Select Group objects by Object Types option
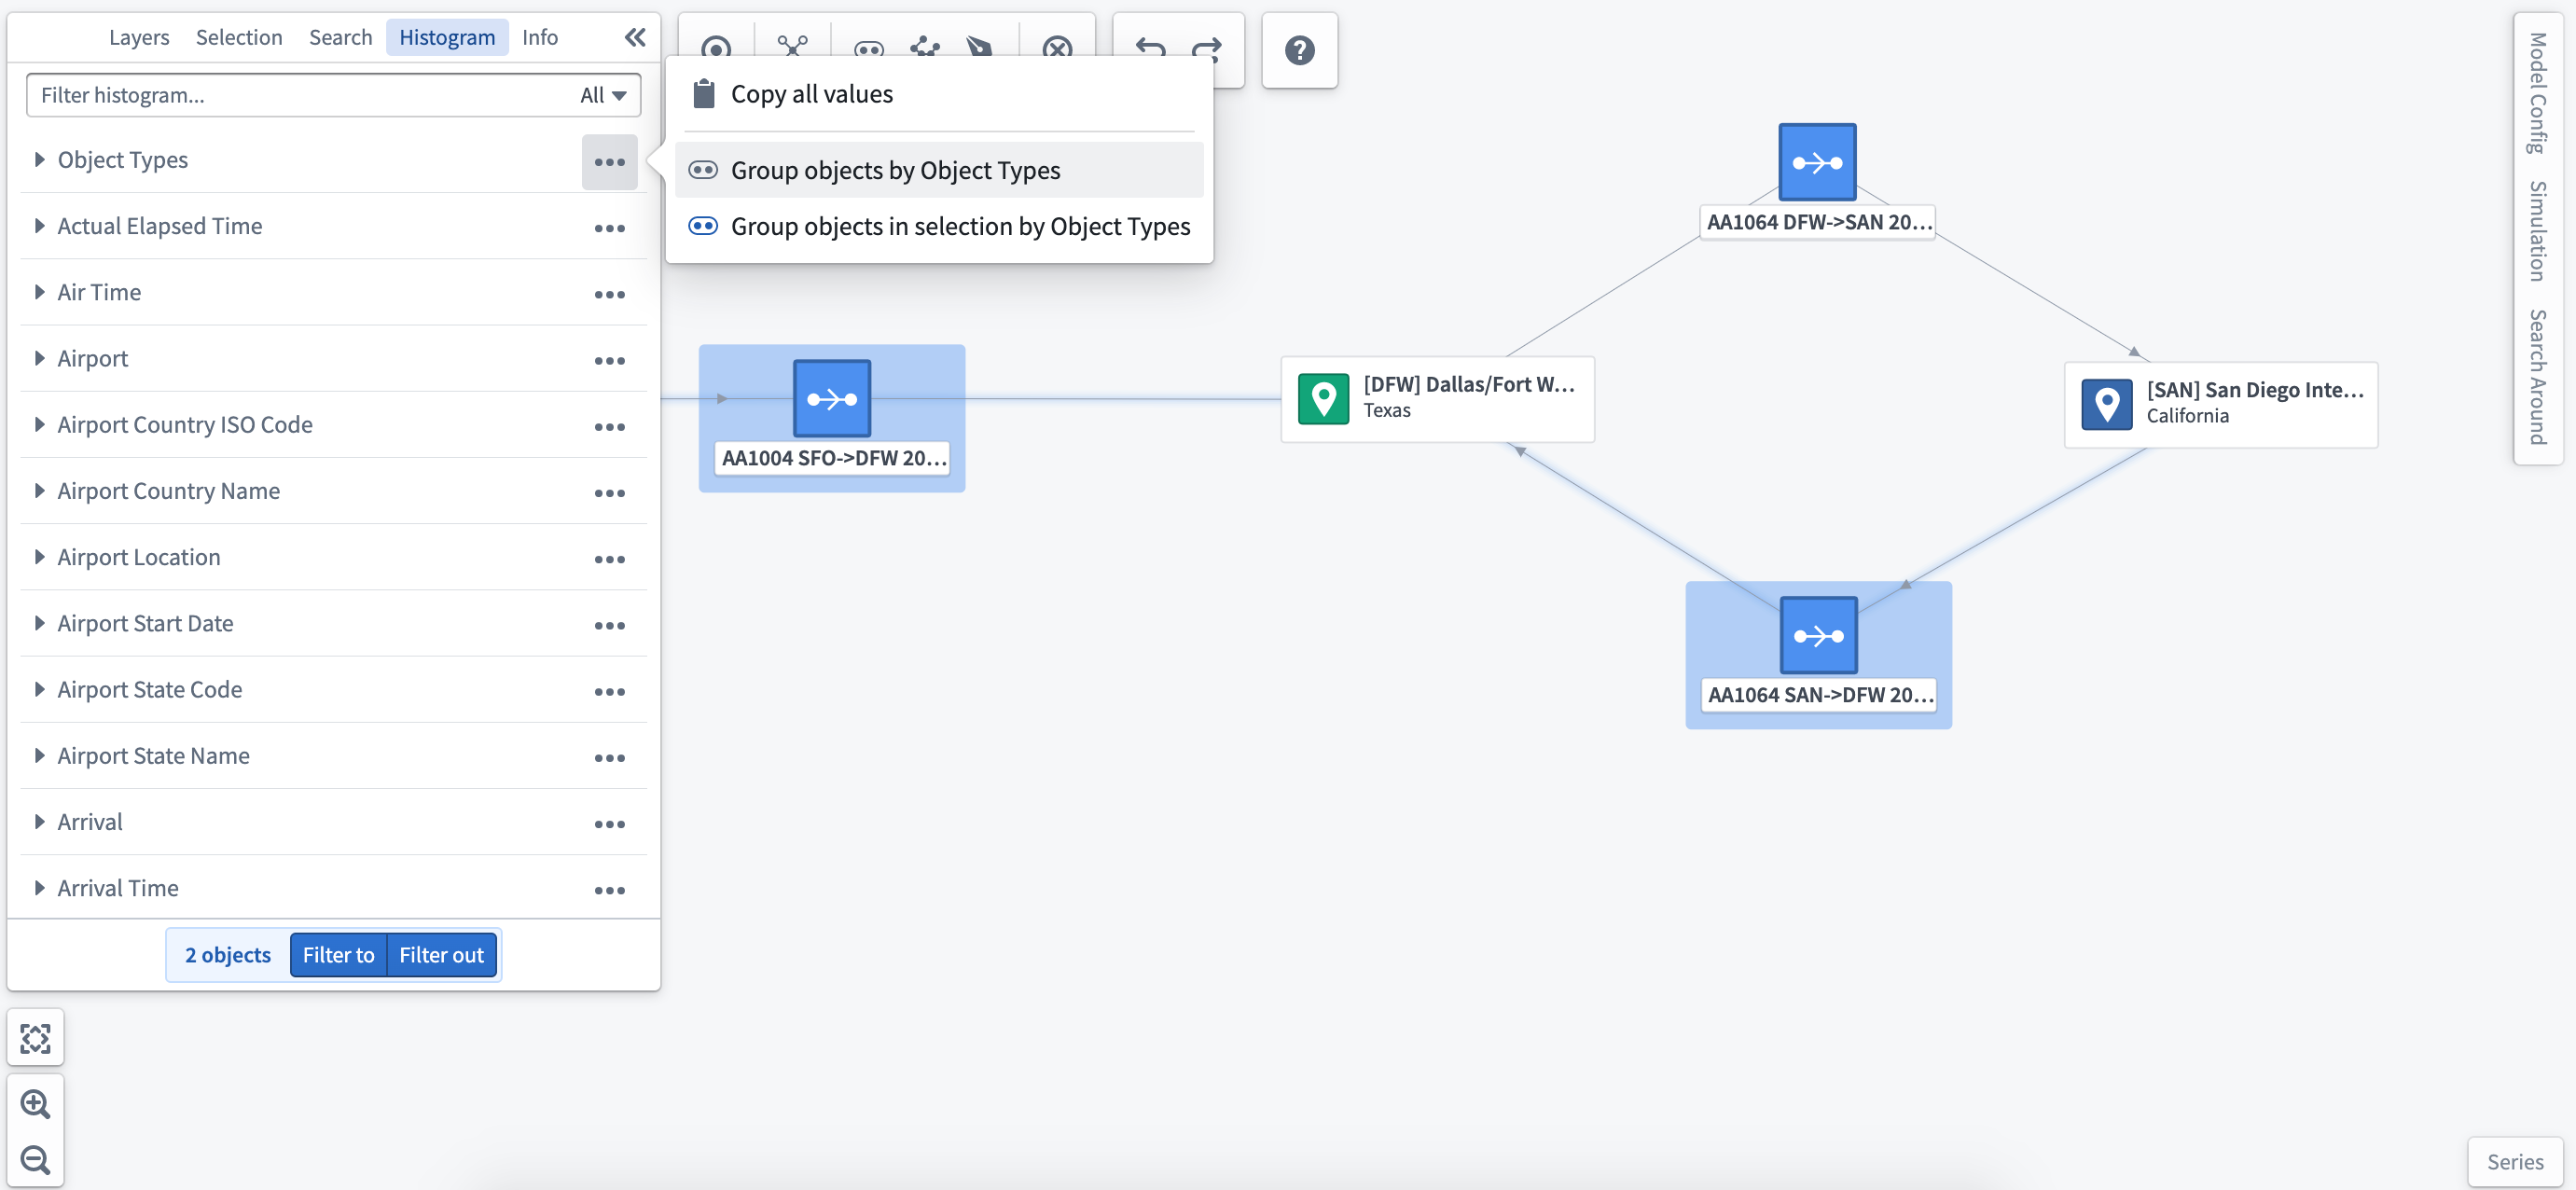Viewport: 2576px width, 1190px height. click(x=895, y=168)
